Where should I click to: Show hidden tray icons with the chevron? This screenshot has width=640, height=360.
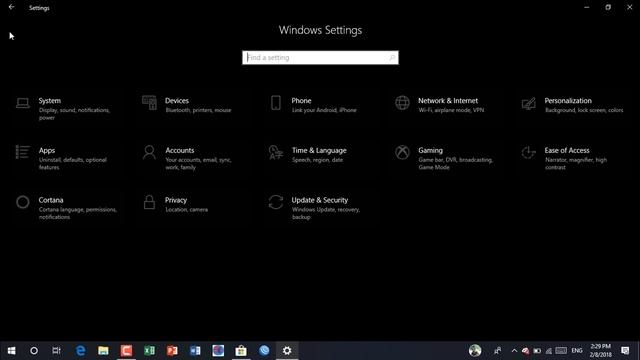click(514, 351)
